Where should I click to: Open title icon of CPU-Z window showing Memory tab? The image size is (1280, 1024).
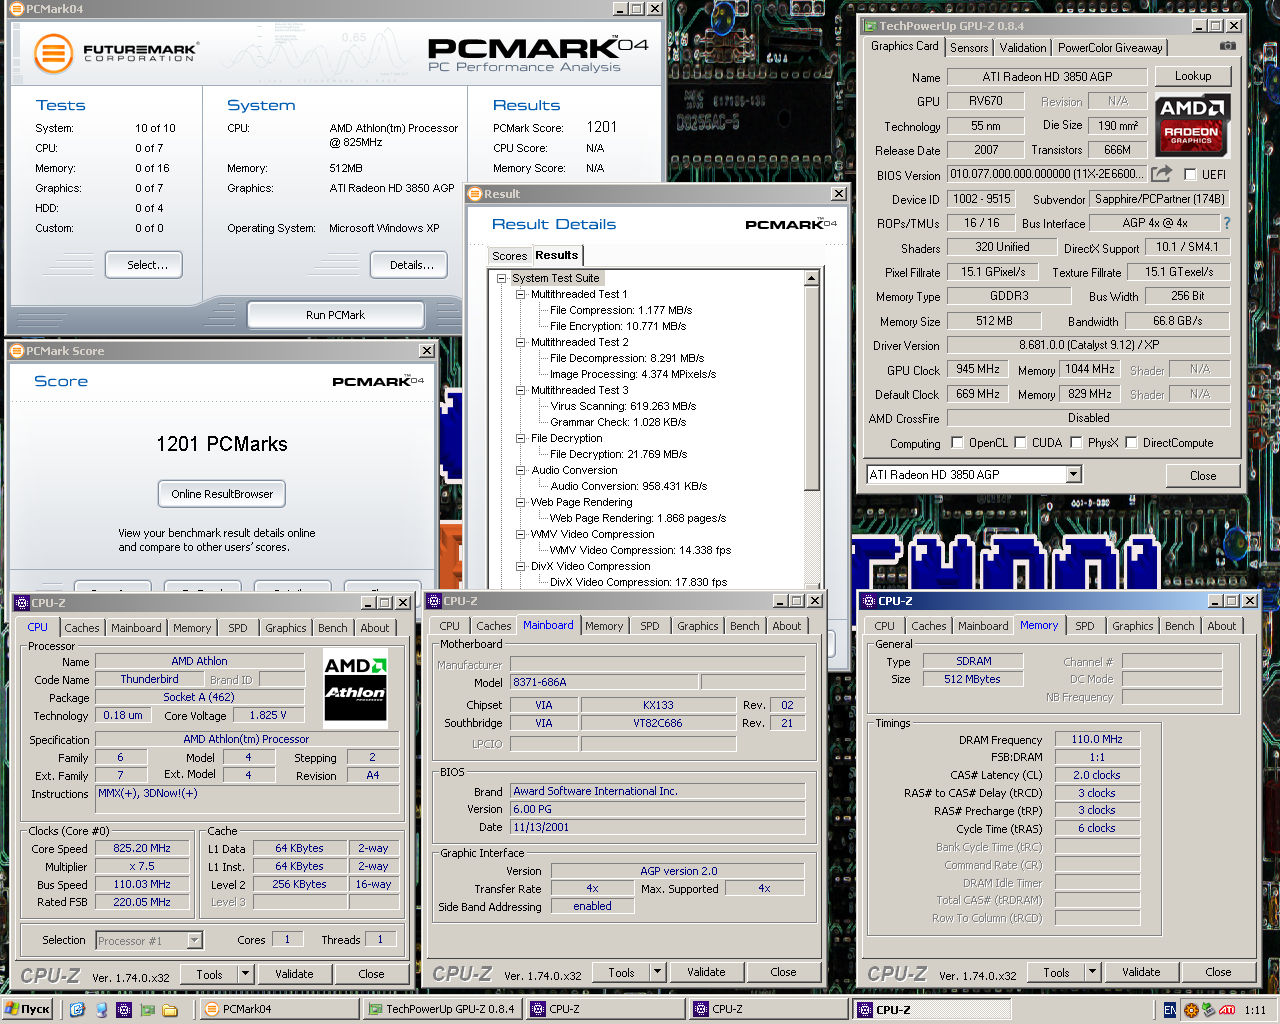click(x=867, y=601)
